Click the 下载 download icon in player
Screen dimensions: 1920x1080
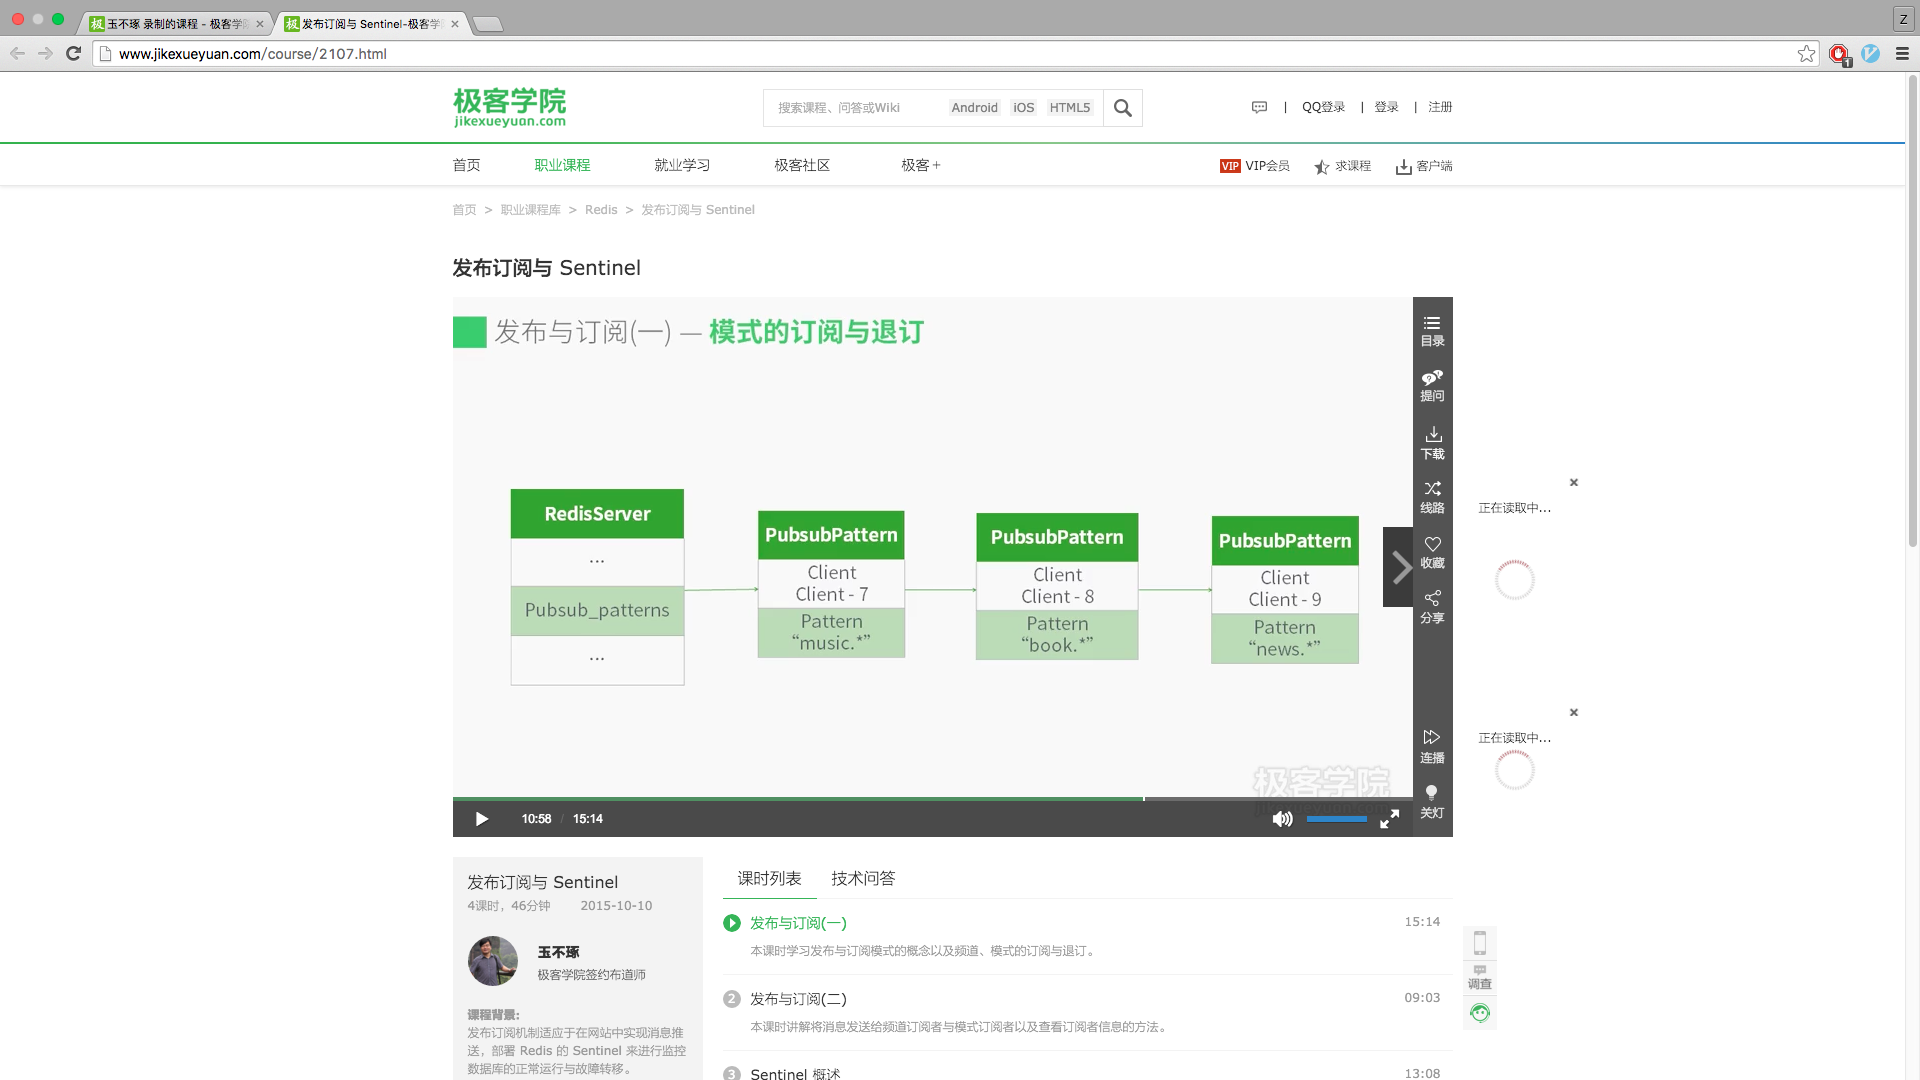click(x=1432, y=442)
